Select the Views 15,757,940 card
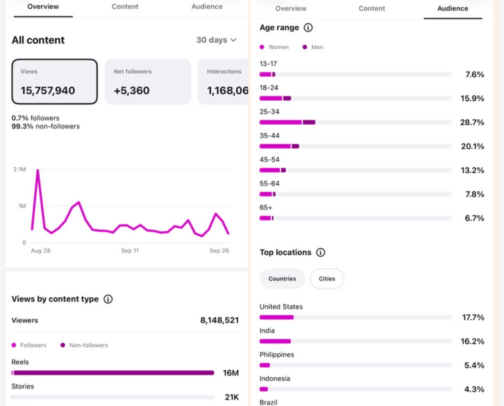The width and height of the screenshot is (504, 406). 55,82
